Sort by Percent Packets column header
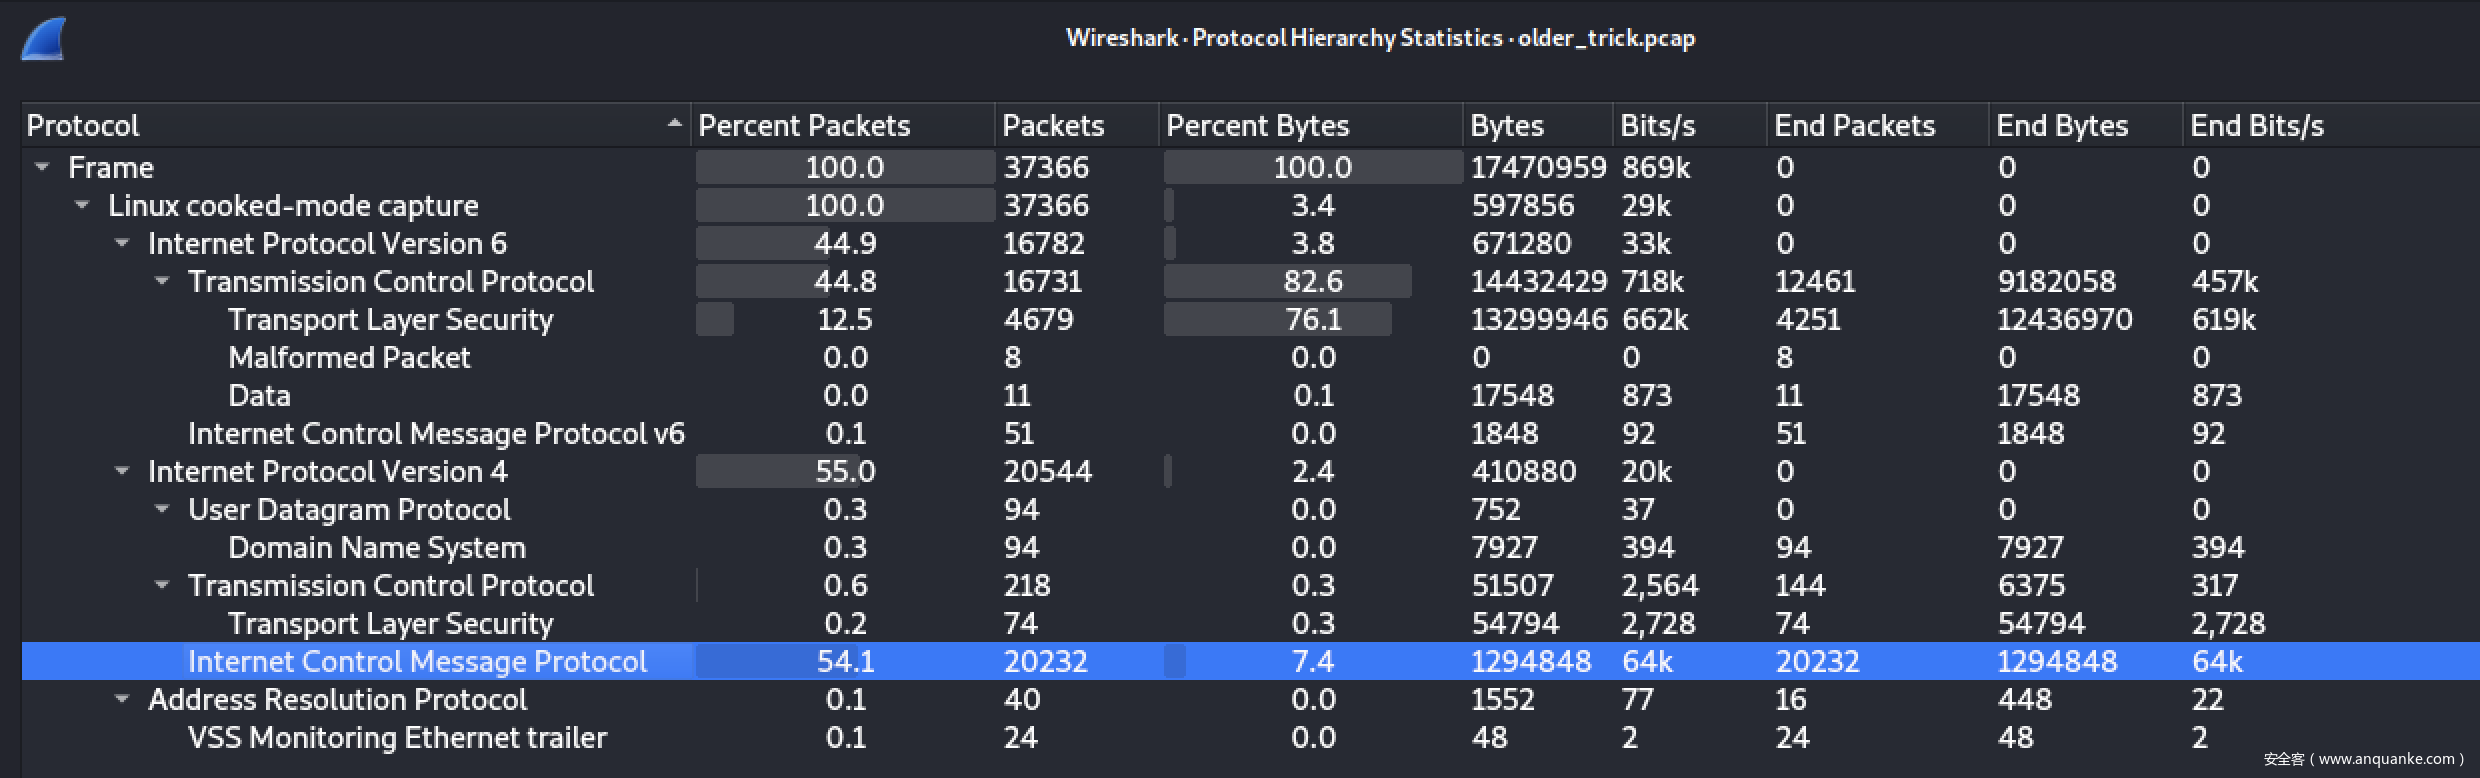This screenshot has height=778, width=2480. click(804, 126)
